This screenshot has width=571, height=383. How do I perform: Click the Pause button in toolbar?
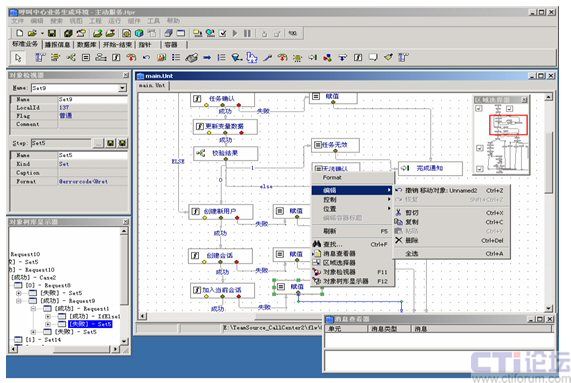point(247,33)
